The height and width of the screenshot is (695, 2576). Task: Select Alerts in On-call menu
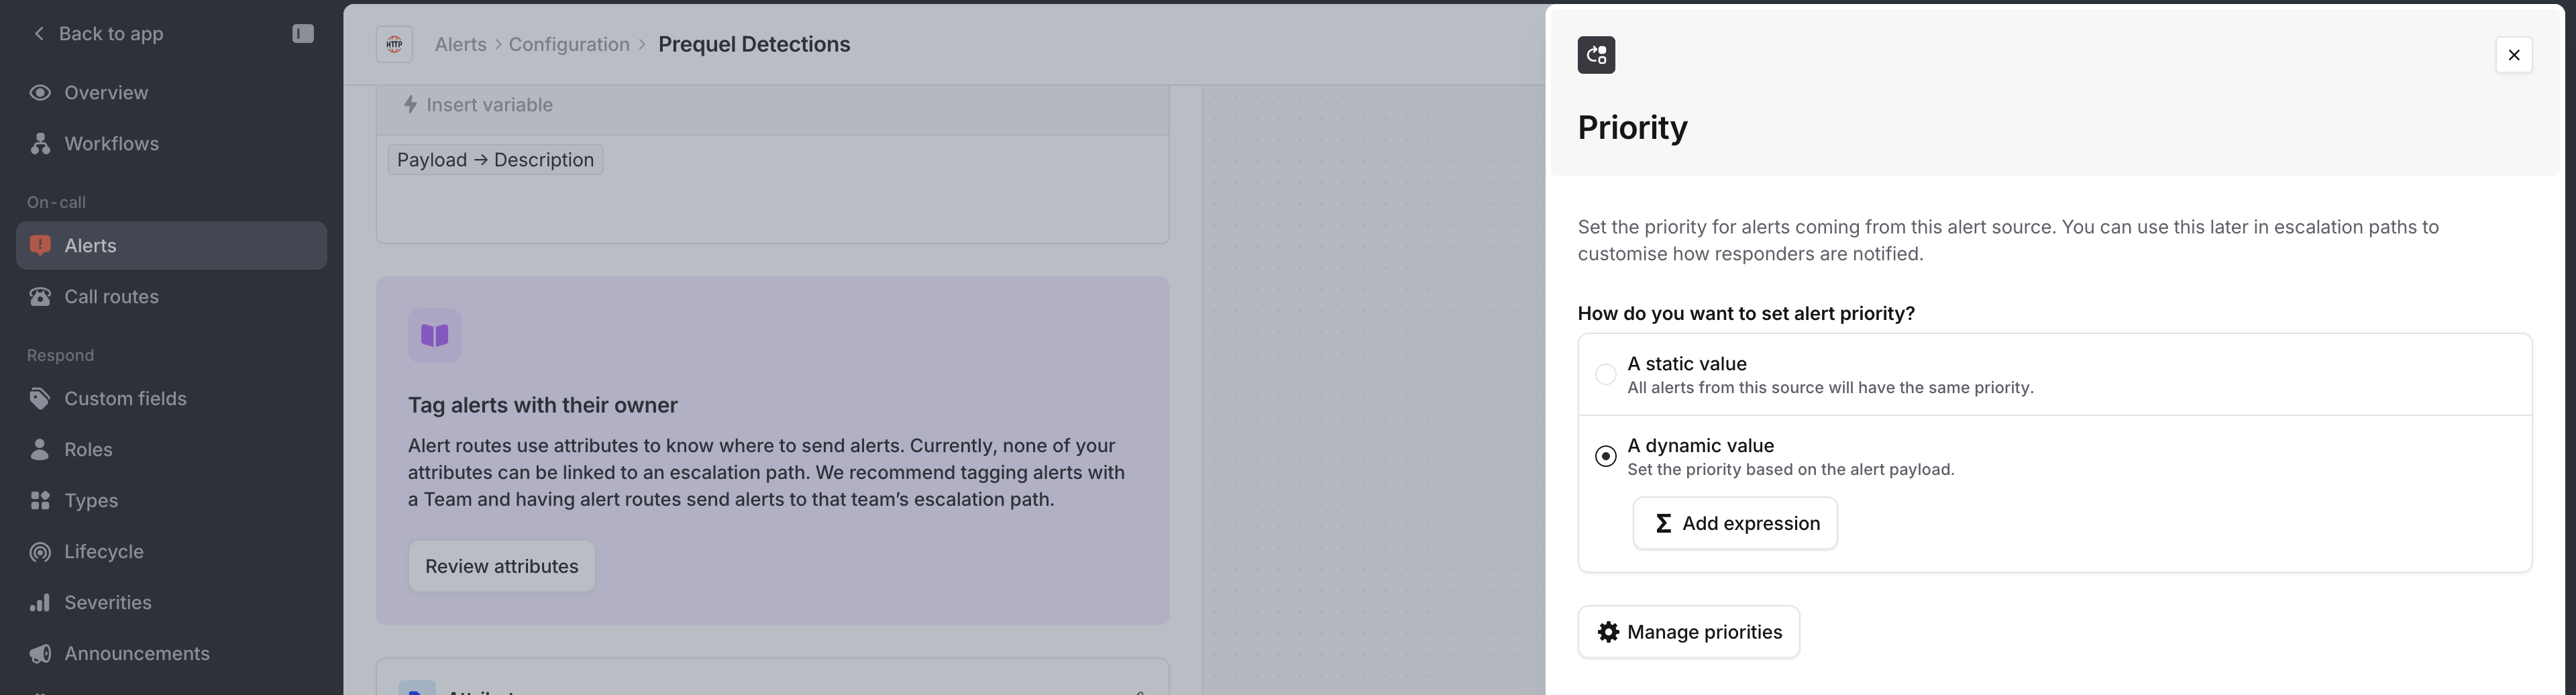pyautogui.click(x=90, y=246)
